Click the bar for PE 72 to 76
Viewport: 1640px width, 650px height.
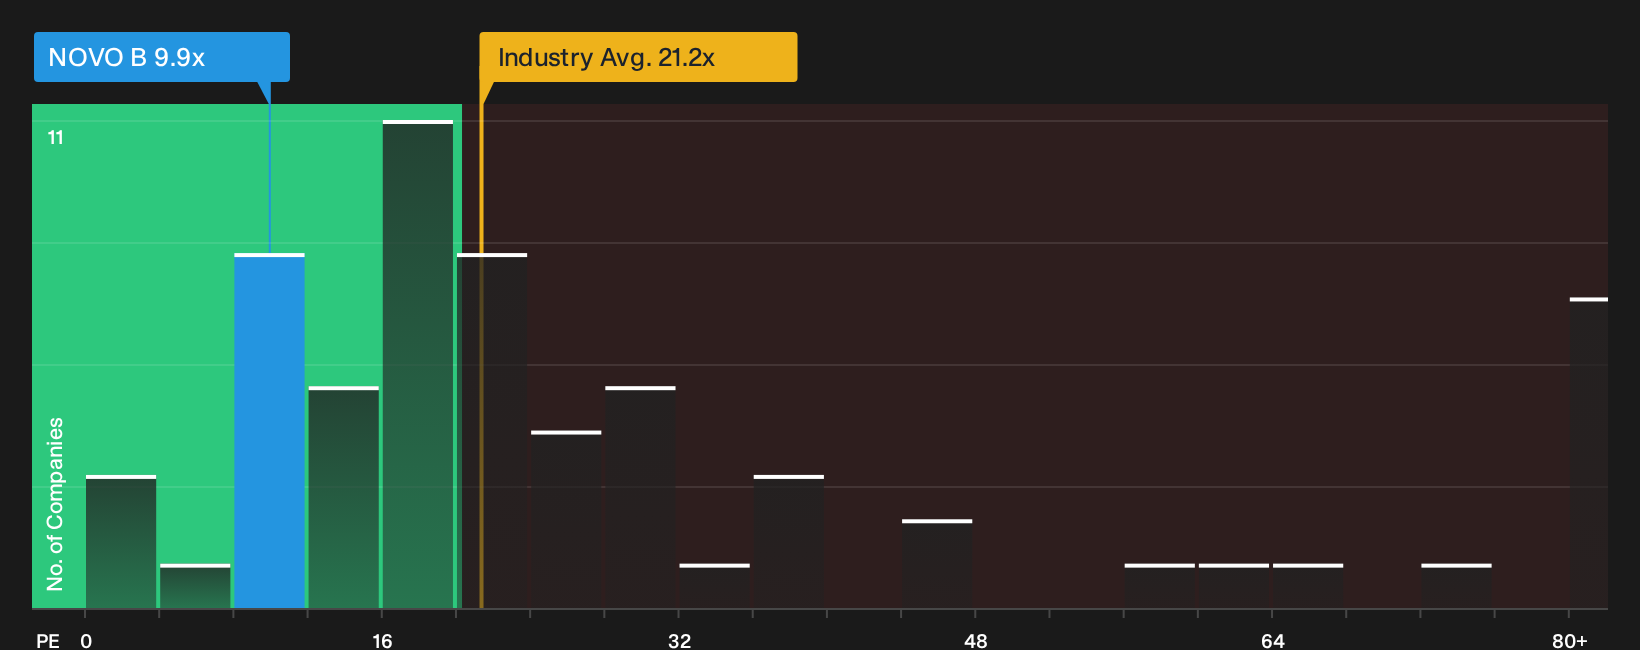(x=1456, y=586)
